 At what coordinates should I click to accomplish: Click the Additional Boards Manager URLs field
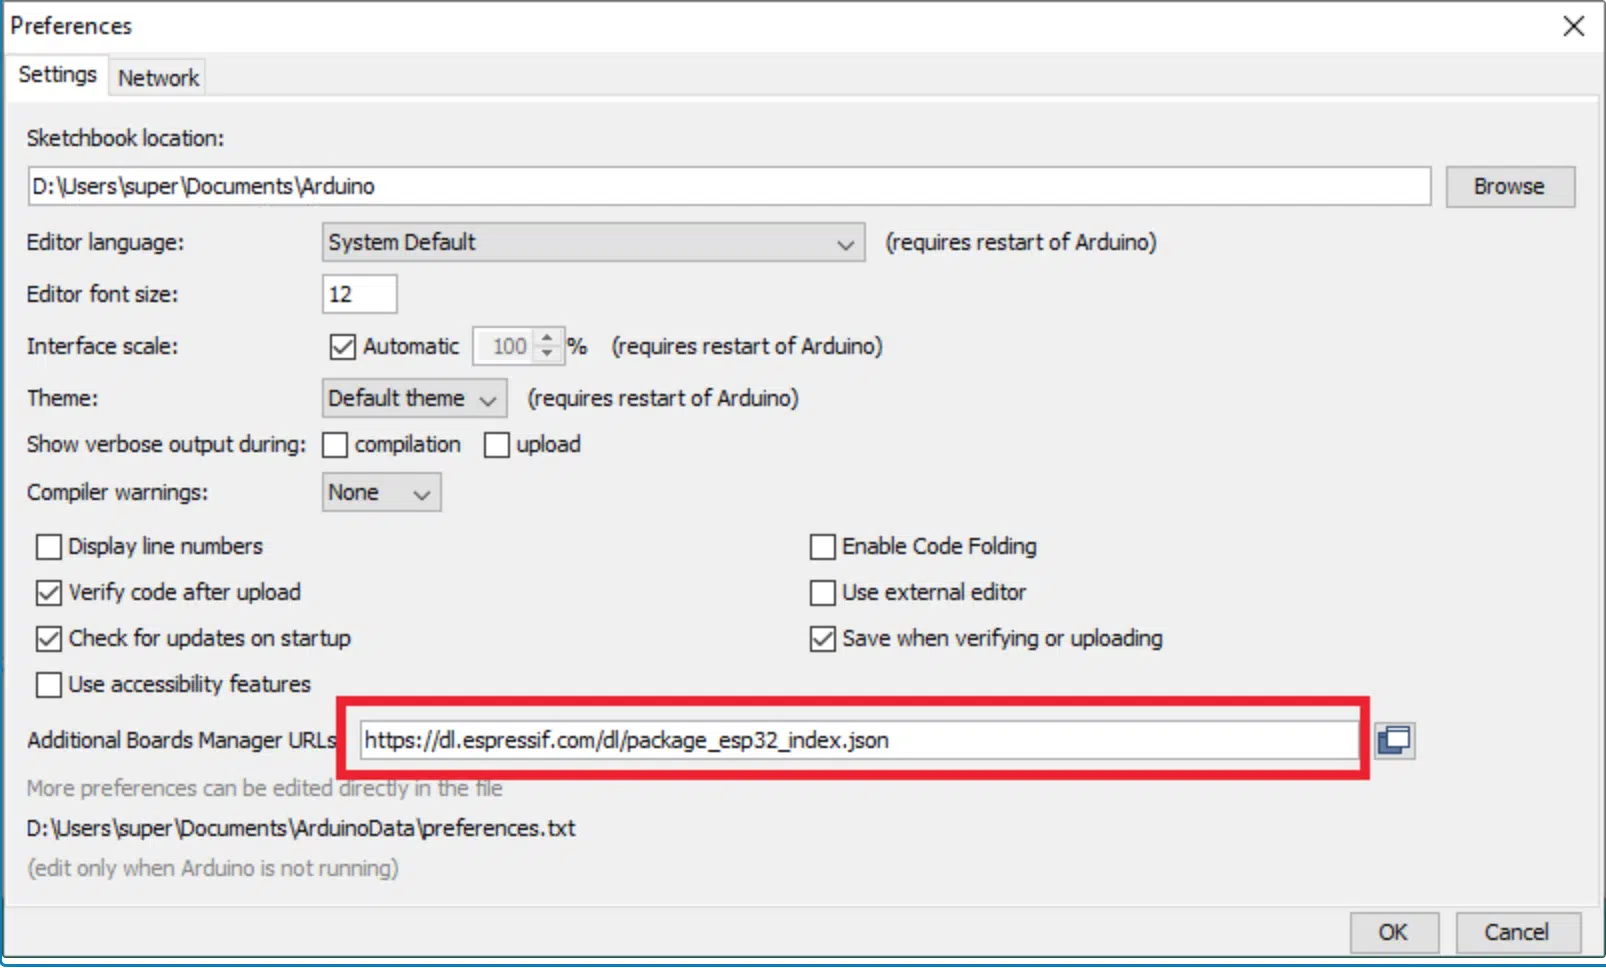pos(859,740)
